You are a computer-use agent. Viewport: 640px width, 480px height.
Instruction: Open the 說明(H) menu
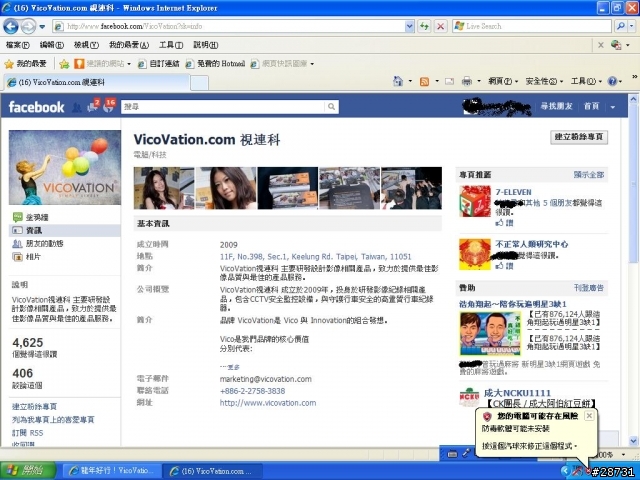tap(206, 45)
